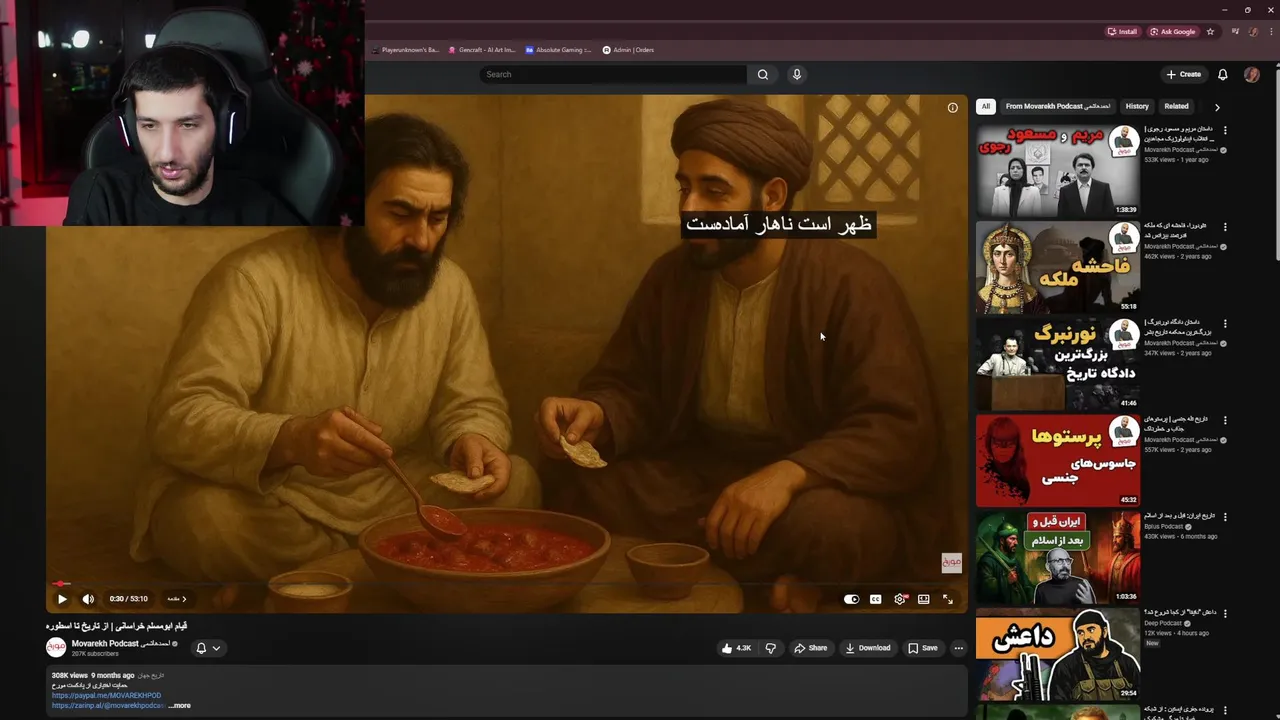Open the zarinp.al/@movarekhpodcast link

pos(108,705)
